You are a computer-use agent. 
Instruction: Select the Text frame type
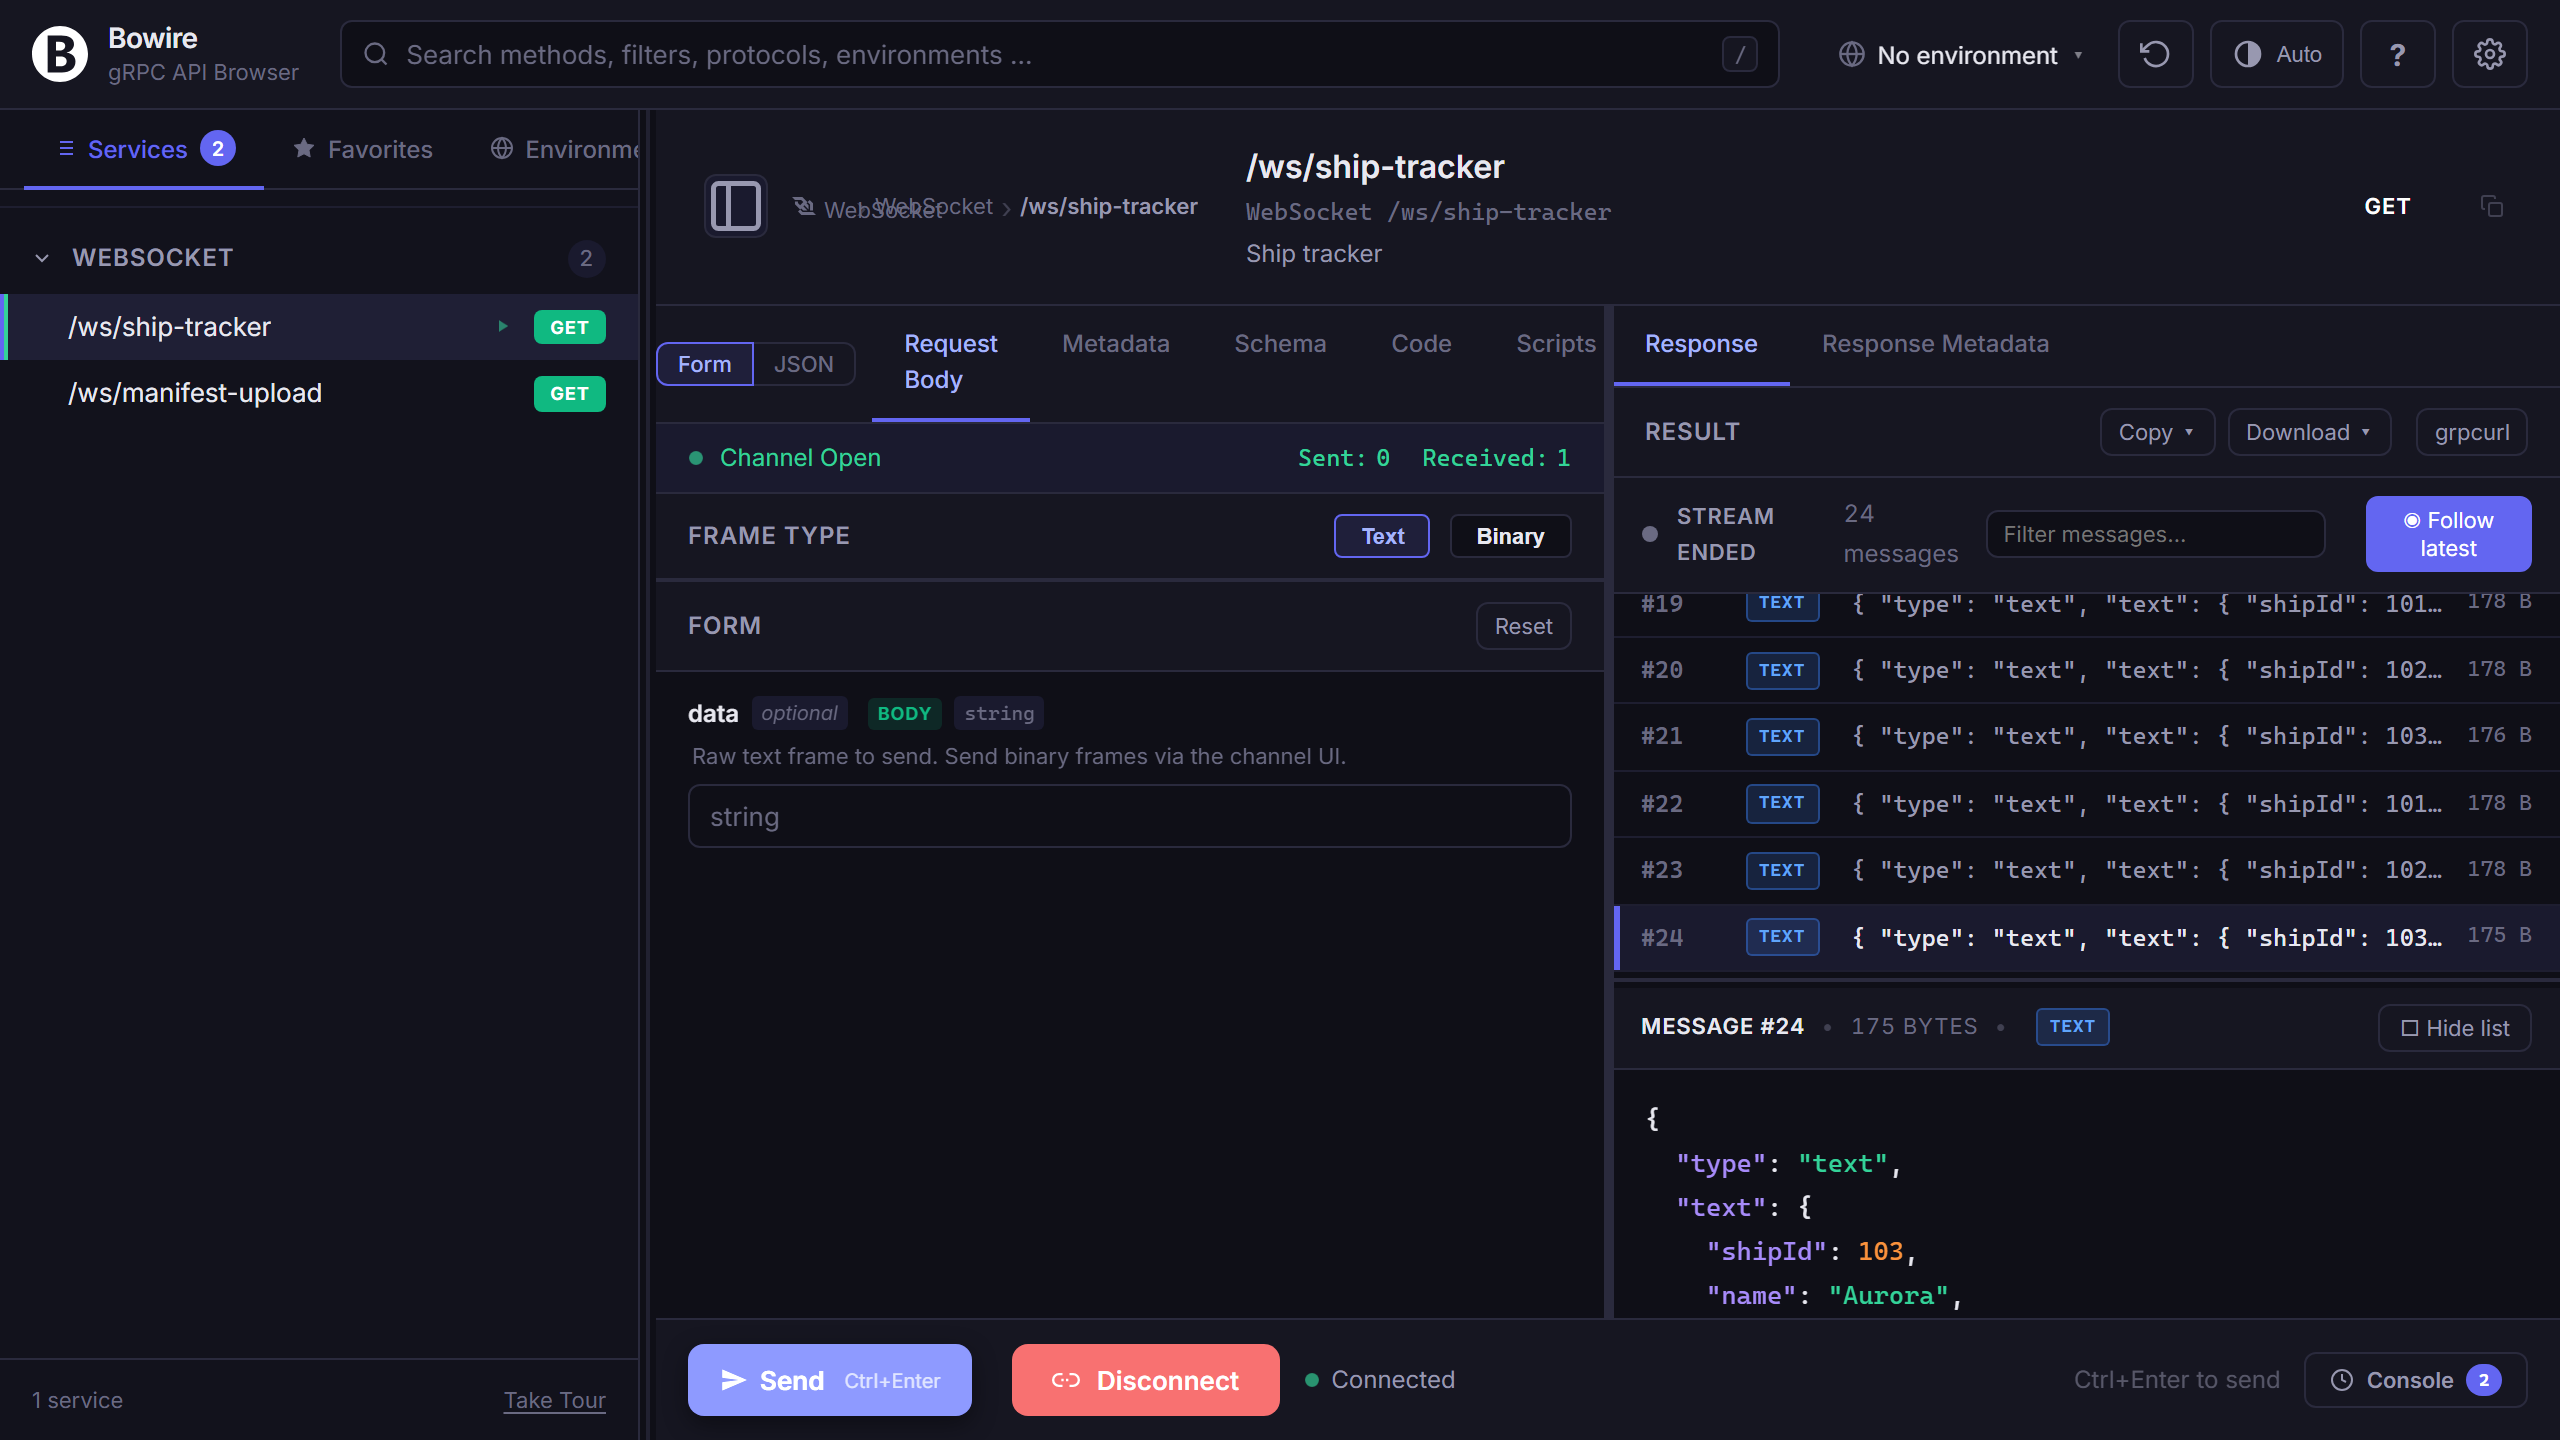(x=1382, y=536)
